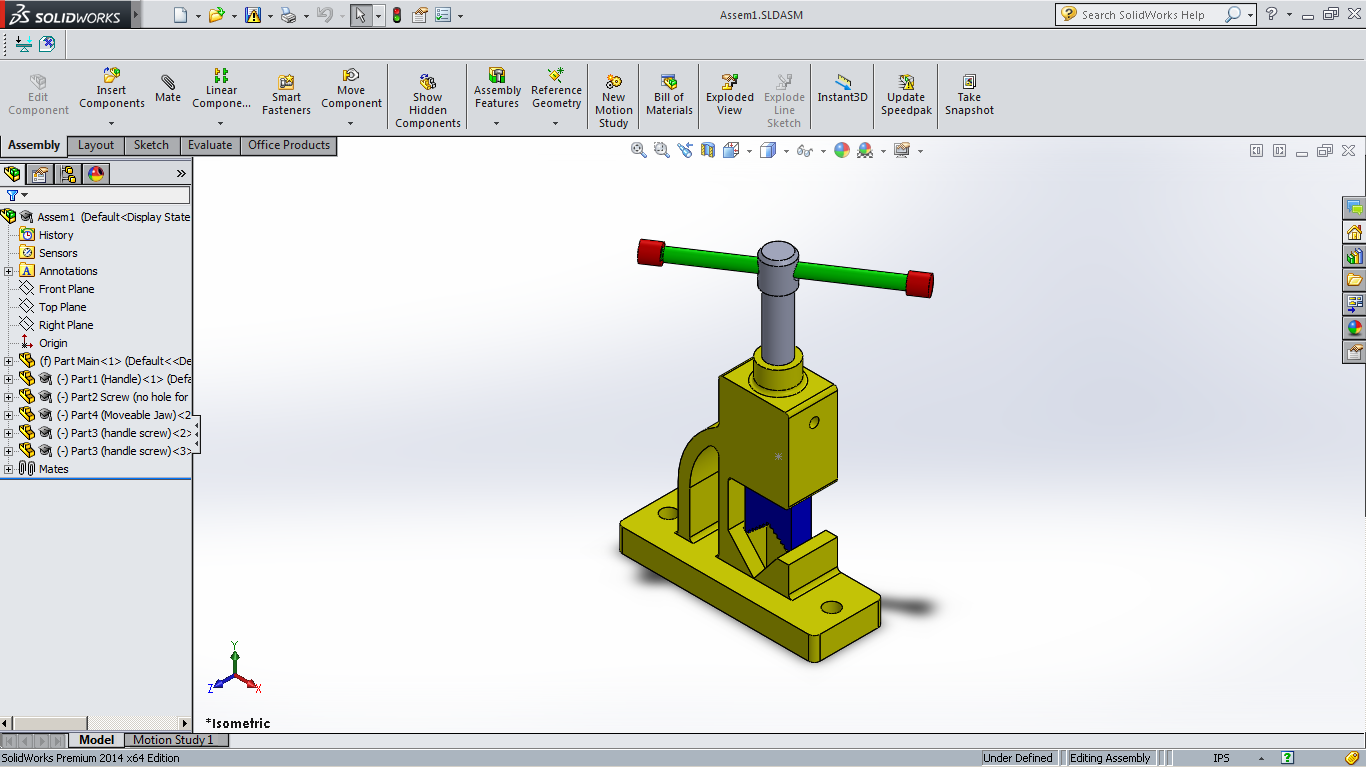Open the Reference Geometry dropdown arrow
The height and width of the screenshot is (768, 1366).
(556, 124)
